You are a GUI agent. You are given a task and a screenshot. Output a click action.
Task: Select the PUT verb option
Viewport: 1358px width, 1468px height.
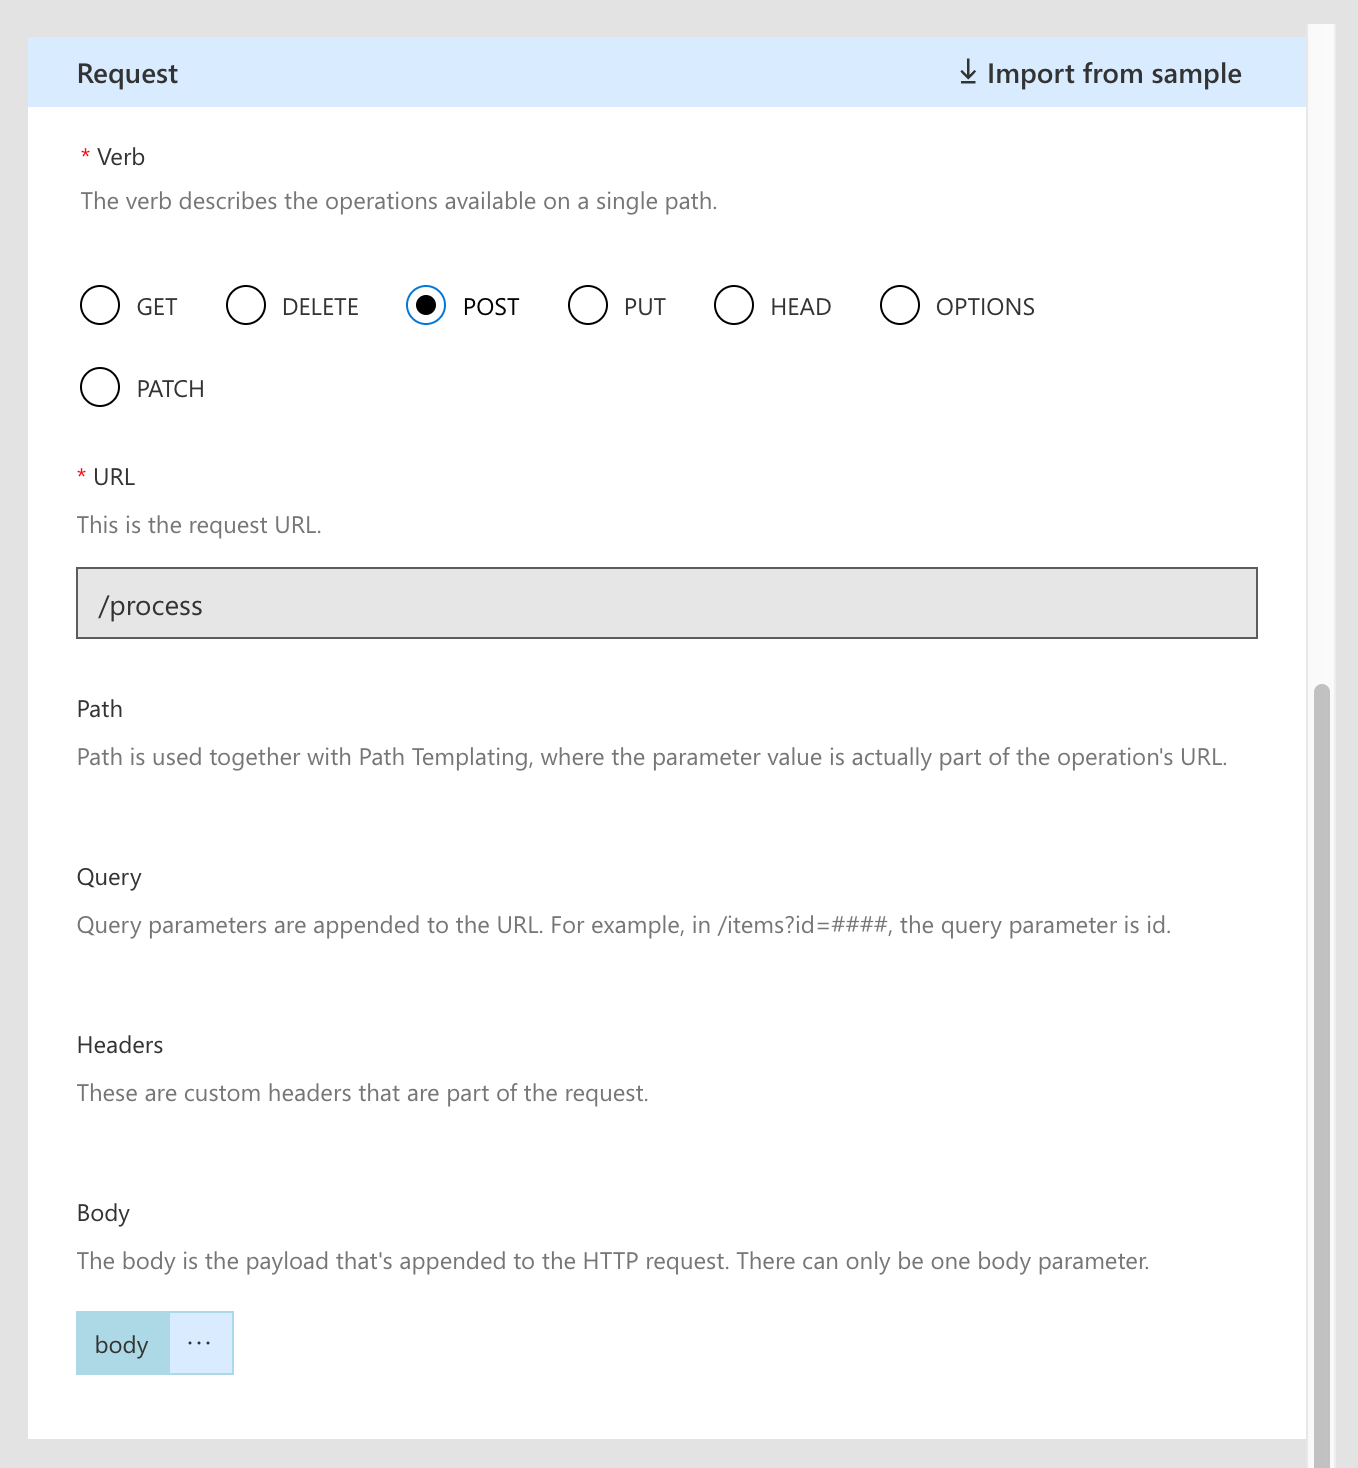[x=588, y=305]
